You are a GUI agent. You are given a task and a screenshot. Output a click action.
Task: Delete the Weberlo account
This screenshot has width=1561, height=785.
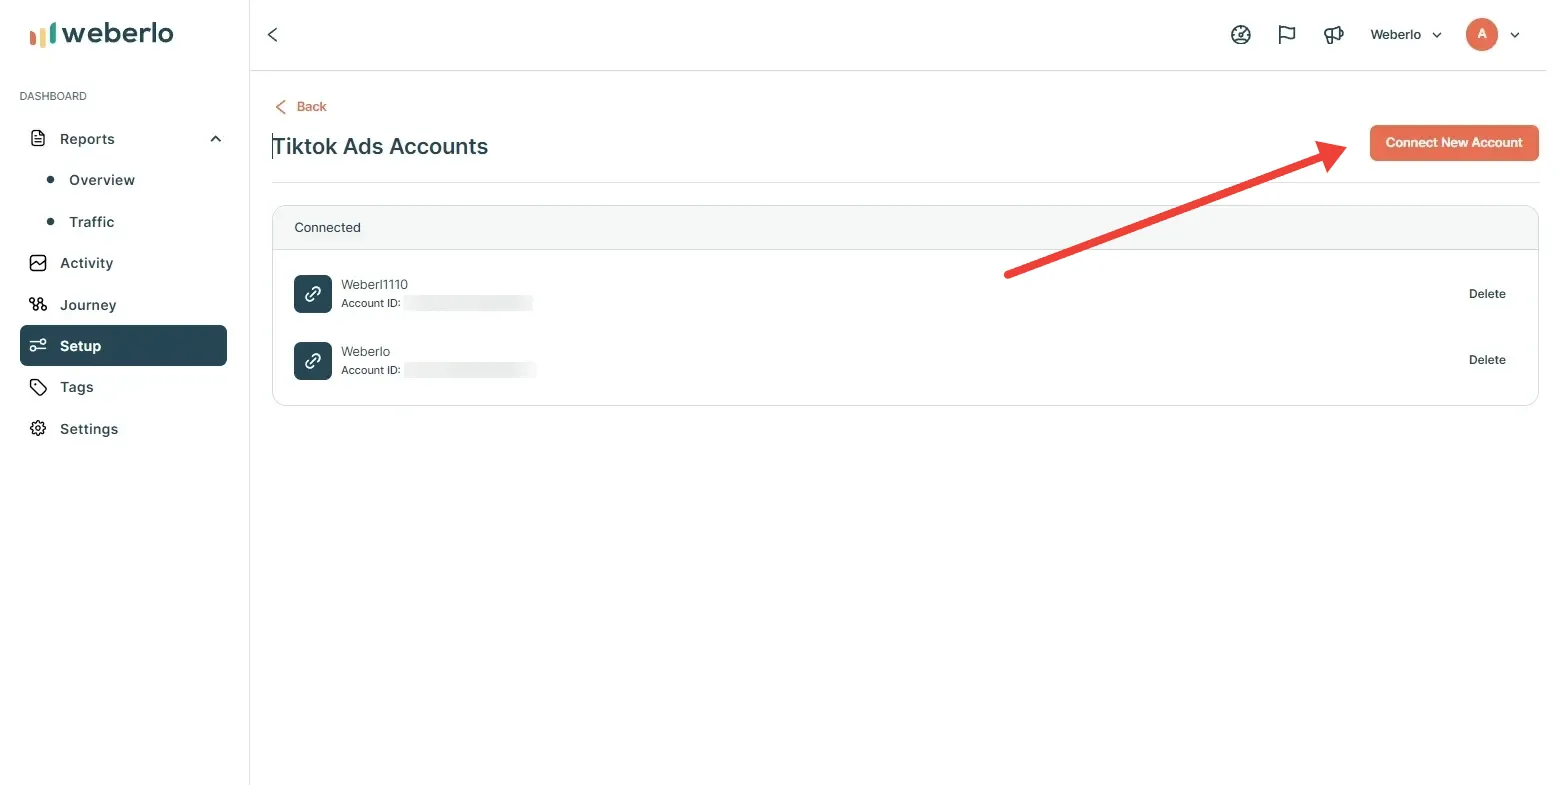pos(1487,360)
